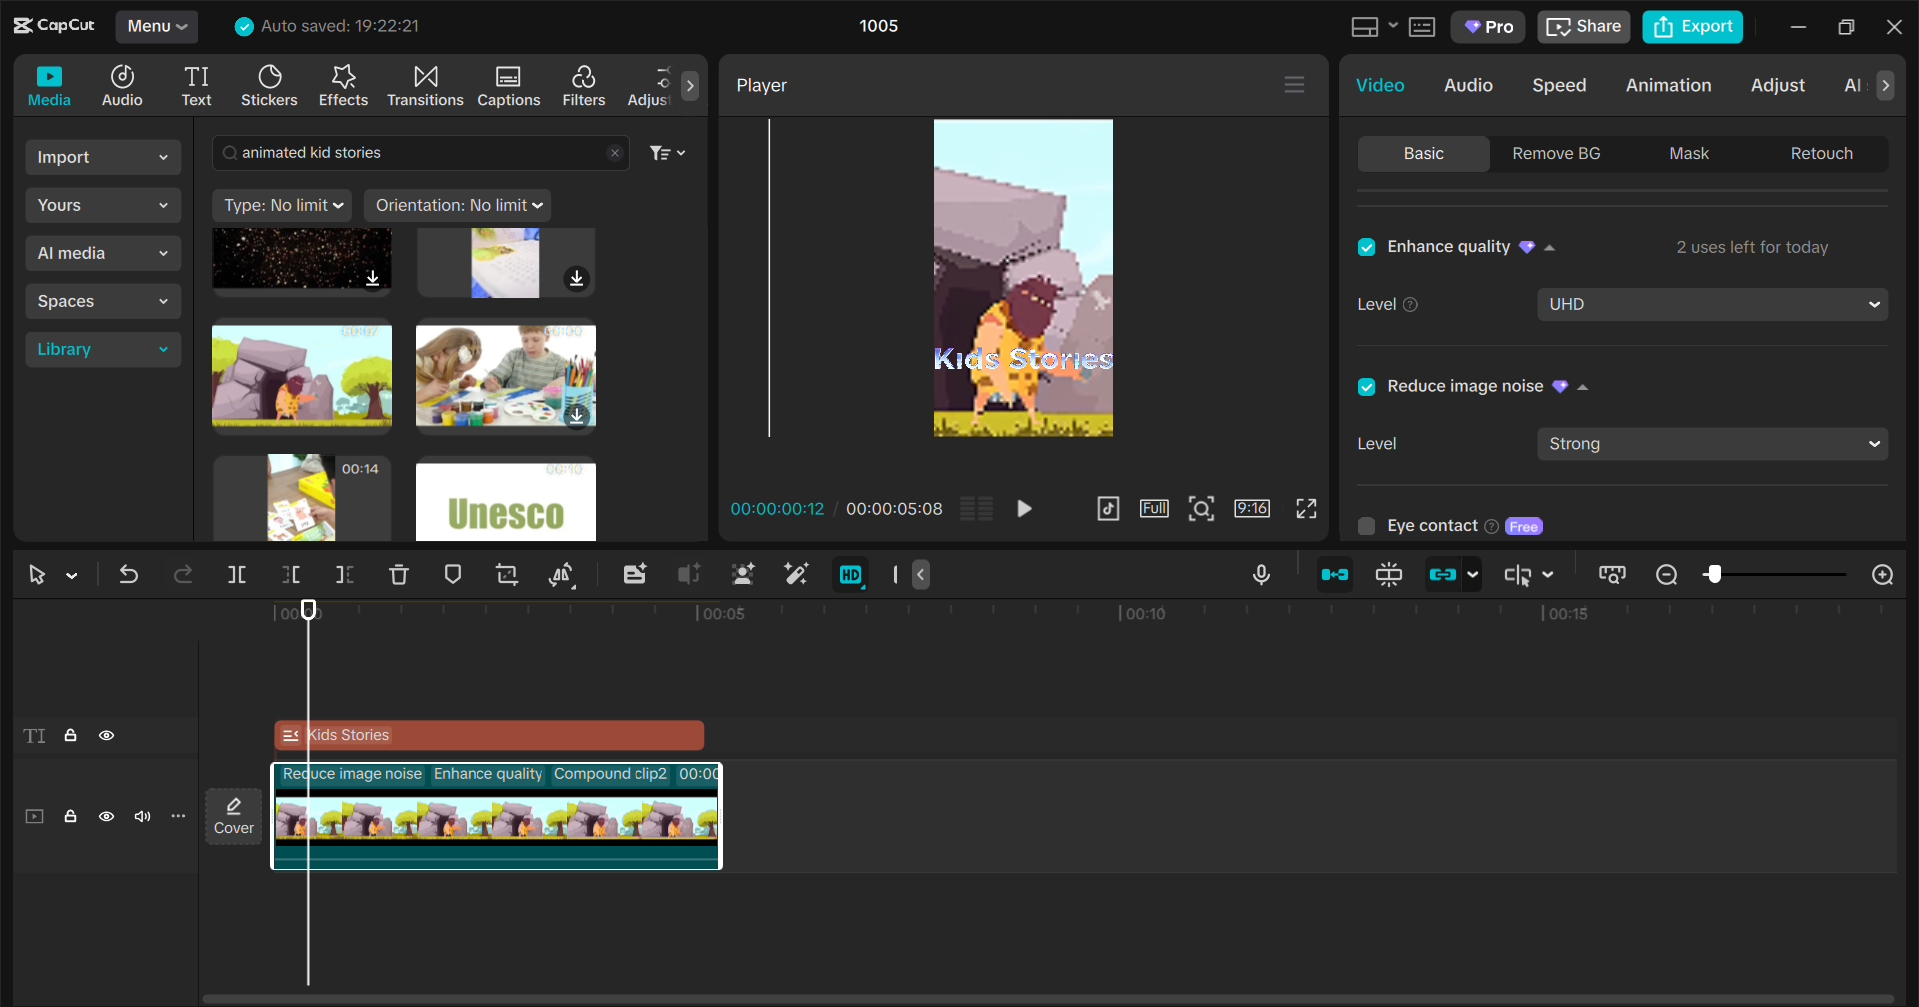Enable Eye contact checkbox
1919x1007 pixels.
click(x=1366, y=526)
